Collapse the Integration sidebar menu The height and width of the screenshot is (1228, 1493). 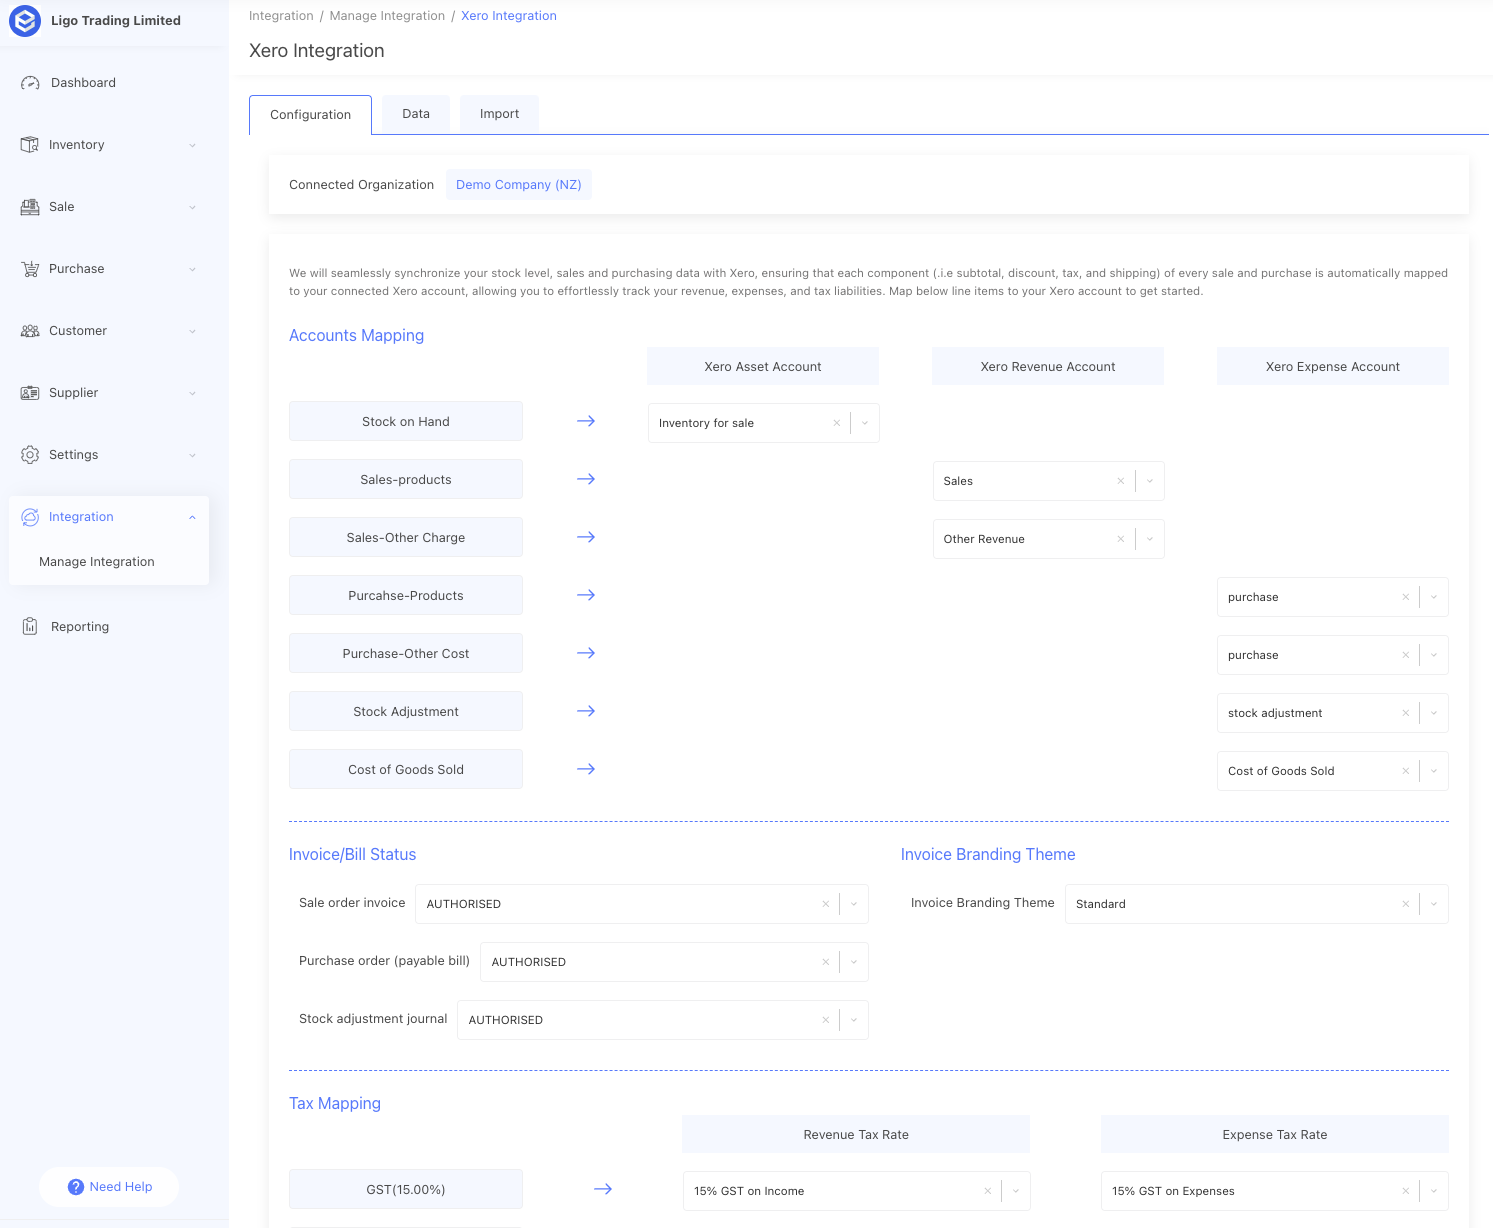192,517
